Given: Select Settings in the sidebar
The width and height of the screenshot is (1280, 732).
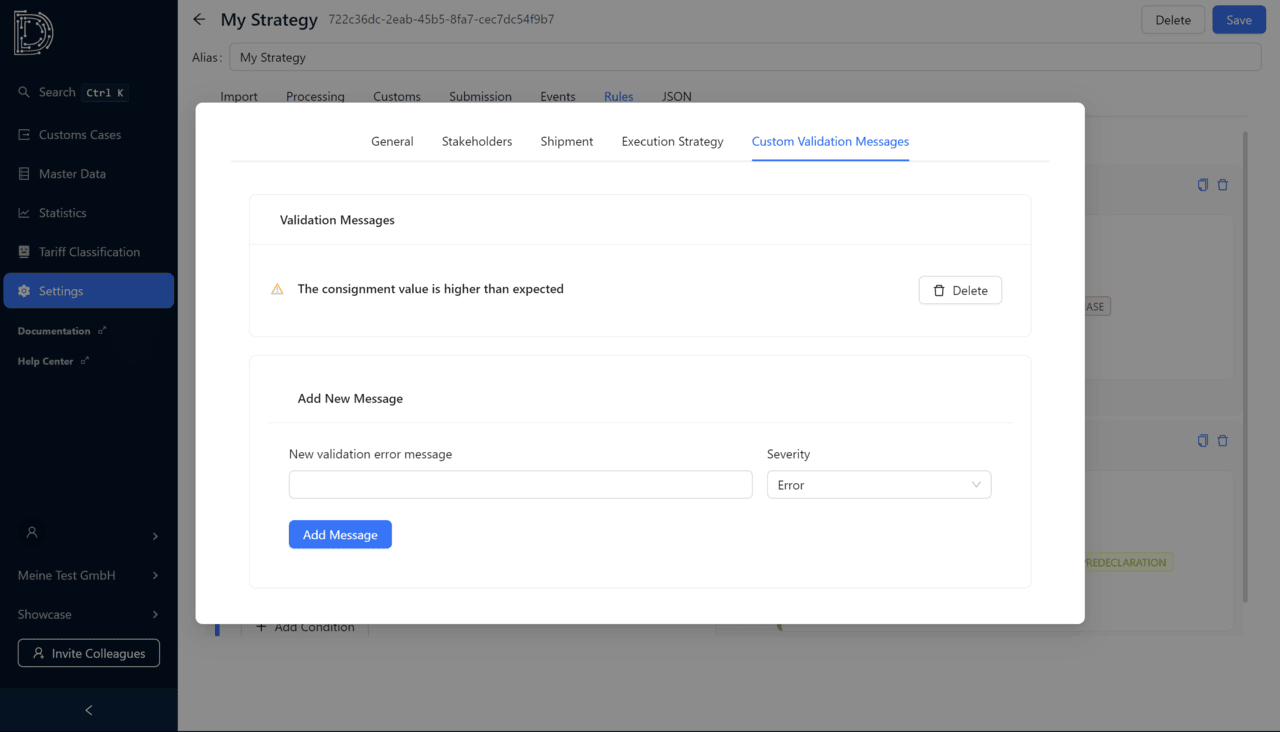Looking at the screenshot, I should [x=88, y=291].
